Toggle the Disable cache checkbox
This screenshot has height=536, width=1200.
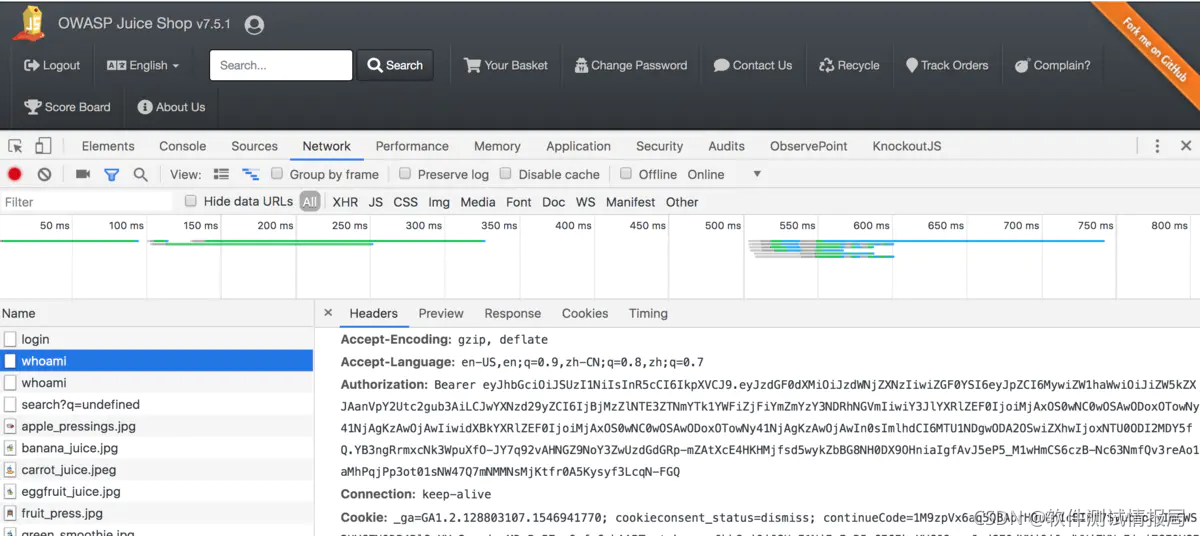click(506, 174)
